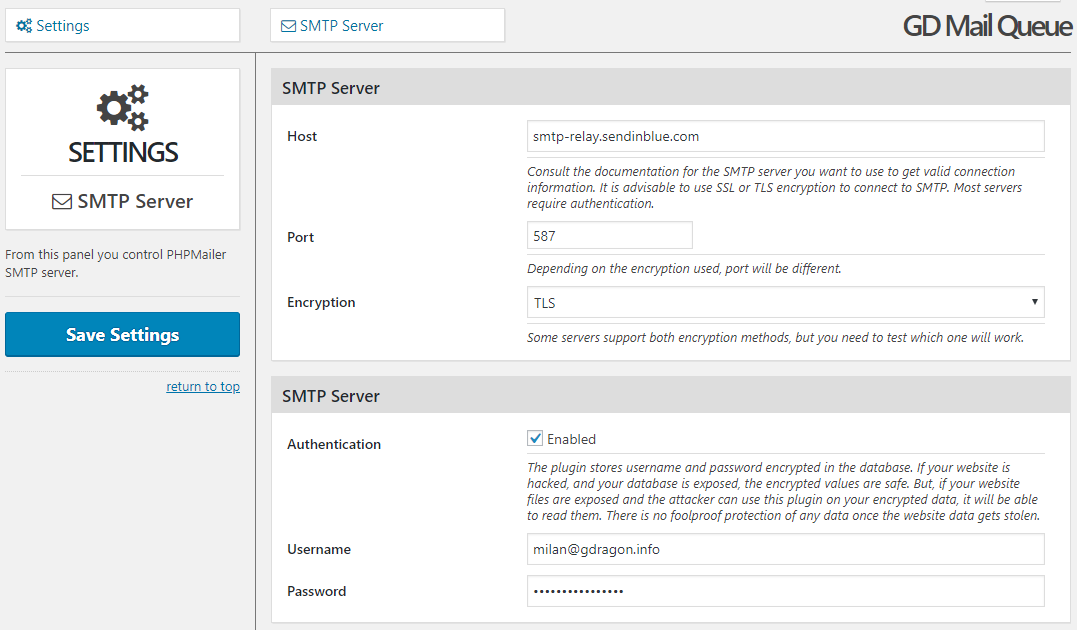Click the Authentication field label
The width and height of the screenshot is (1077, 630).
(334, 444)
